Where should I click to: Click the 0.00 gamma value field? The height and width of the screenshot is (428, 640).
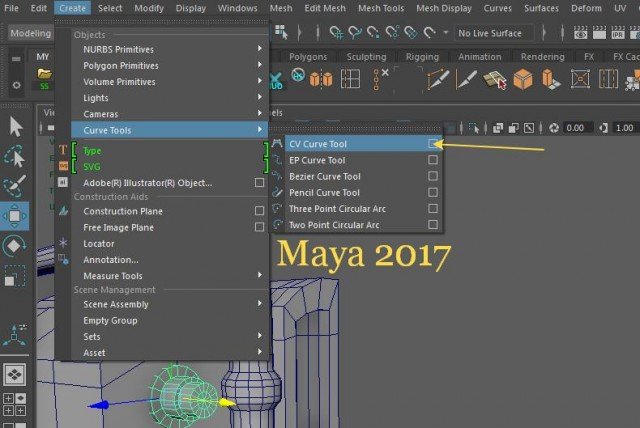(x=576, y=128)
